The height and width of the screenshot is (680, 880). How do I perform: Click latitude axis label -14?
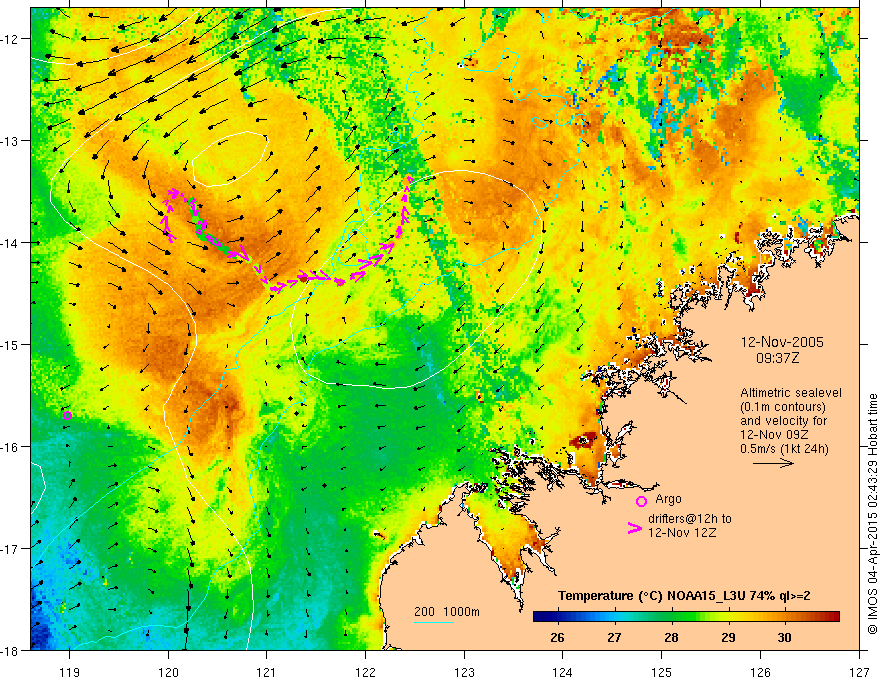click(11, 242)
